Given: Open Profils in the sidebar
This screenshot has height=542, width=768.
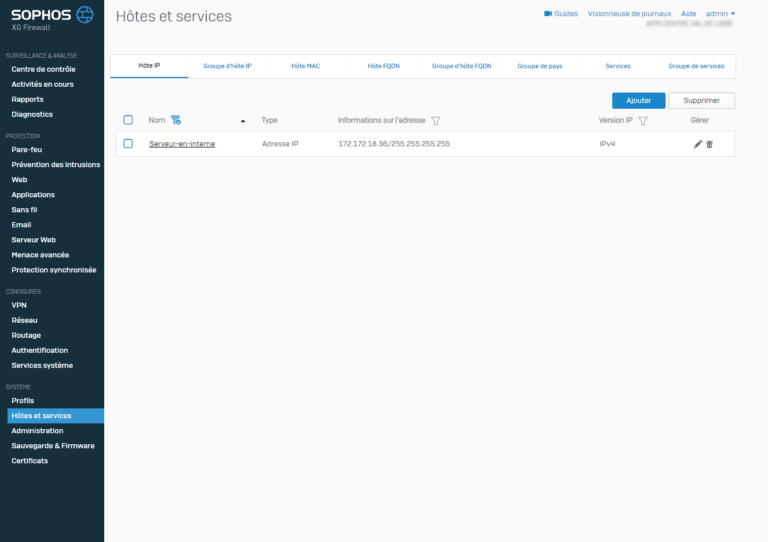Looking at the screenshot, I should click(x=23, y=401).
